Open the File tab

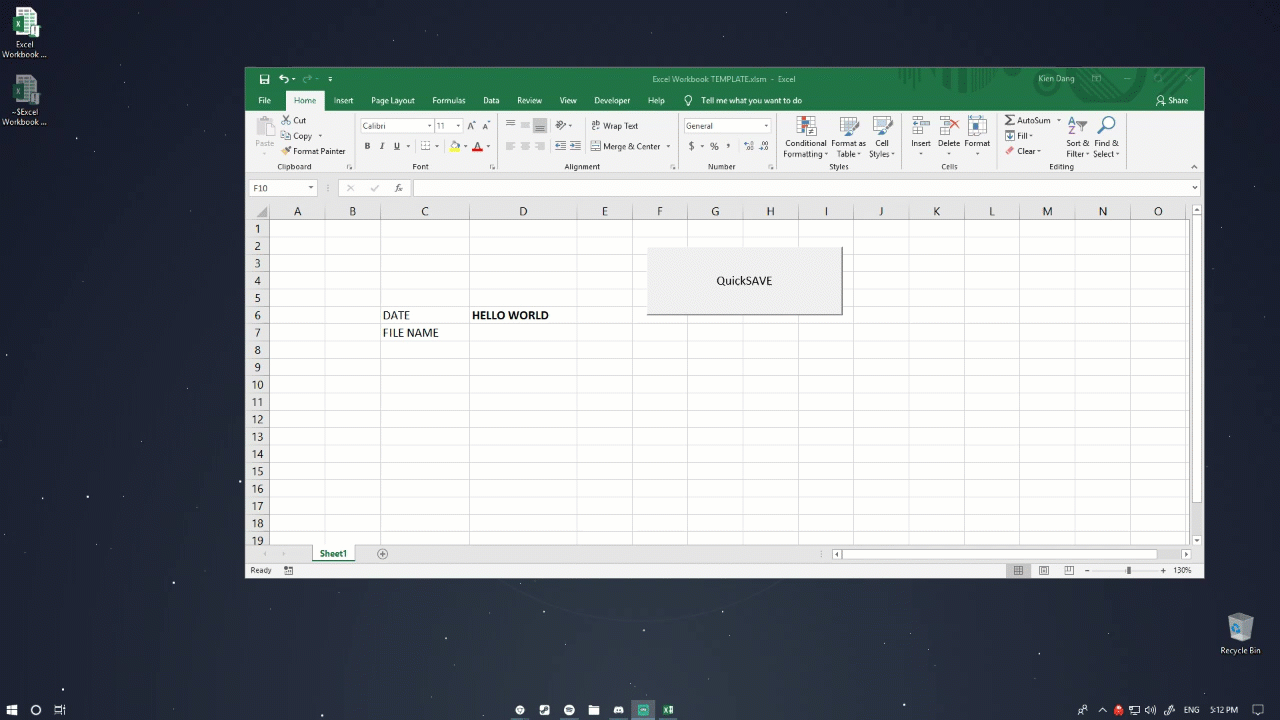(x=264, y=100)
